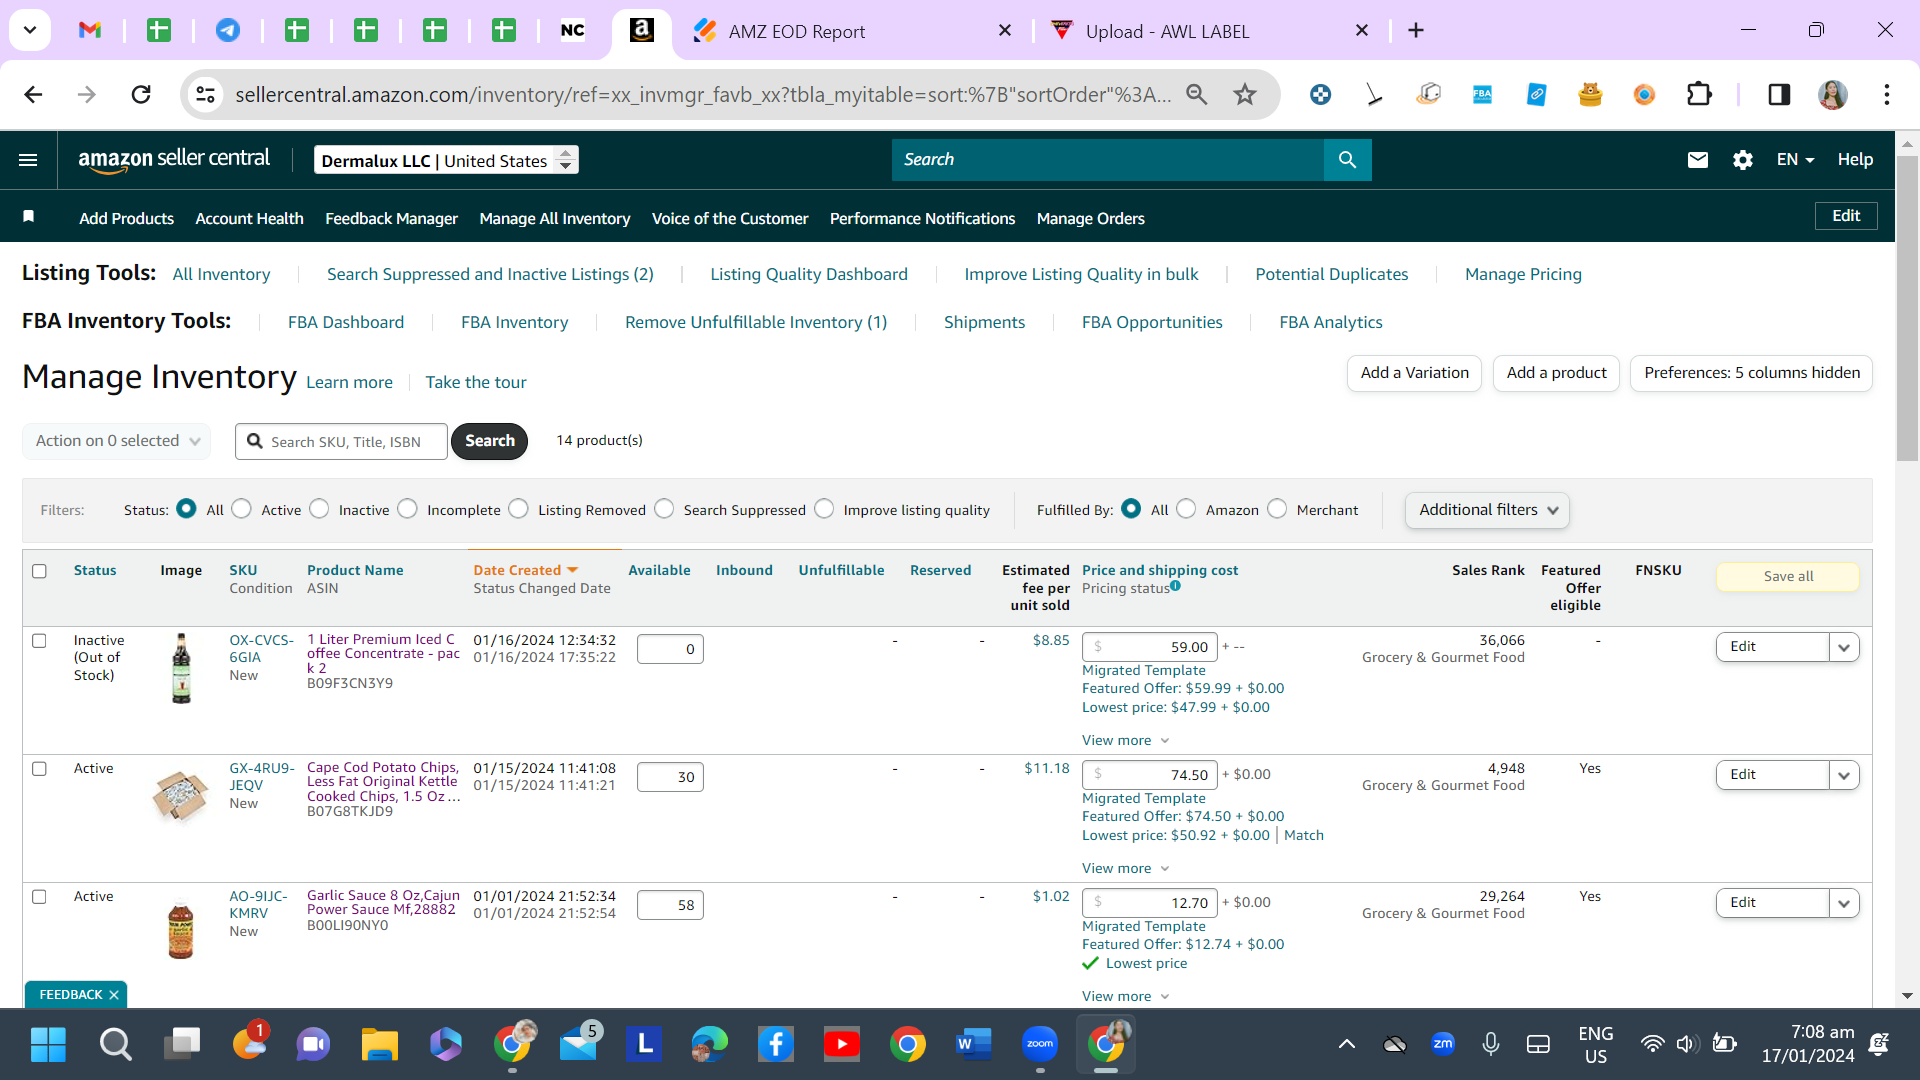Open the messages envelope icon

[1698, 160]
